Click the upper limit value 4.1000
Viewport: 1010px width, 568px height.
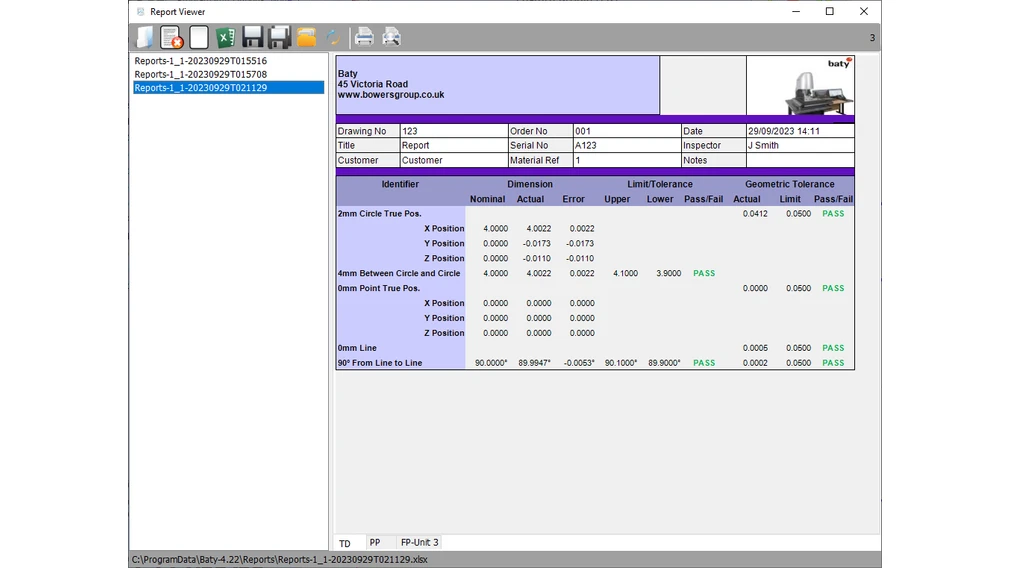[x=625, y=273]
